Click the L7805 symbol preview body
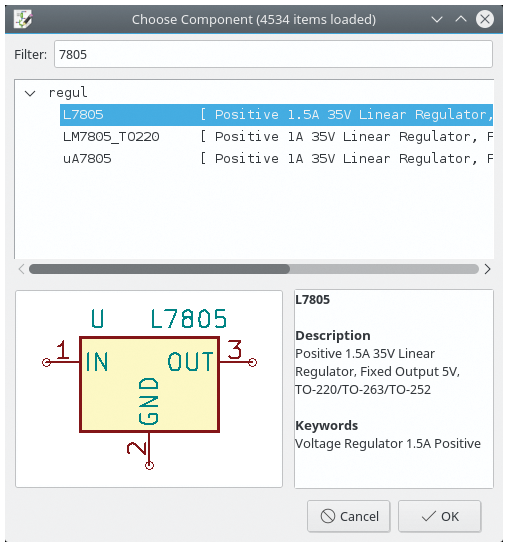Screen dimensions: 508x547 (149, 384)
